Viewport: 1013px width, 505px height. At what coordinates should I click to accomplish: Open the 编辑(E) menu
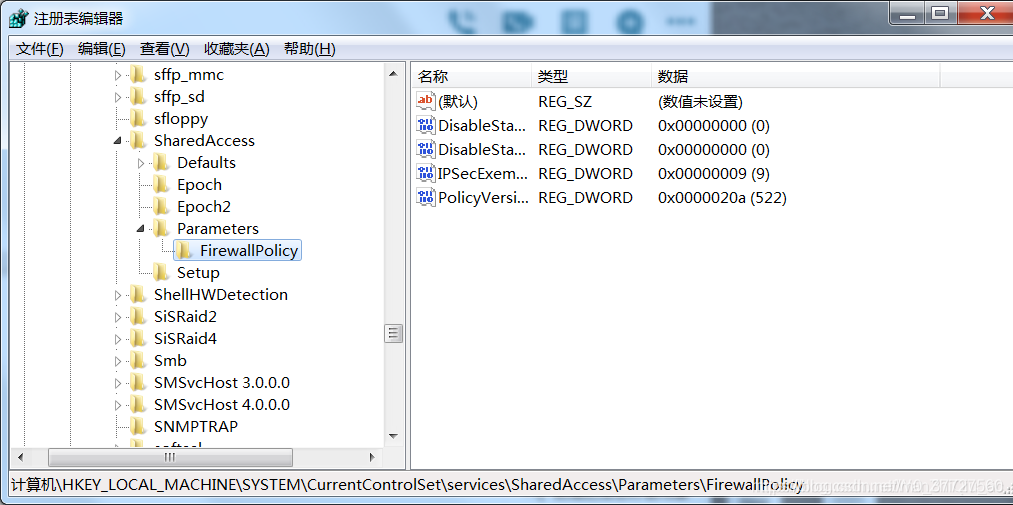coord(101,49)
